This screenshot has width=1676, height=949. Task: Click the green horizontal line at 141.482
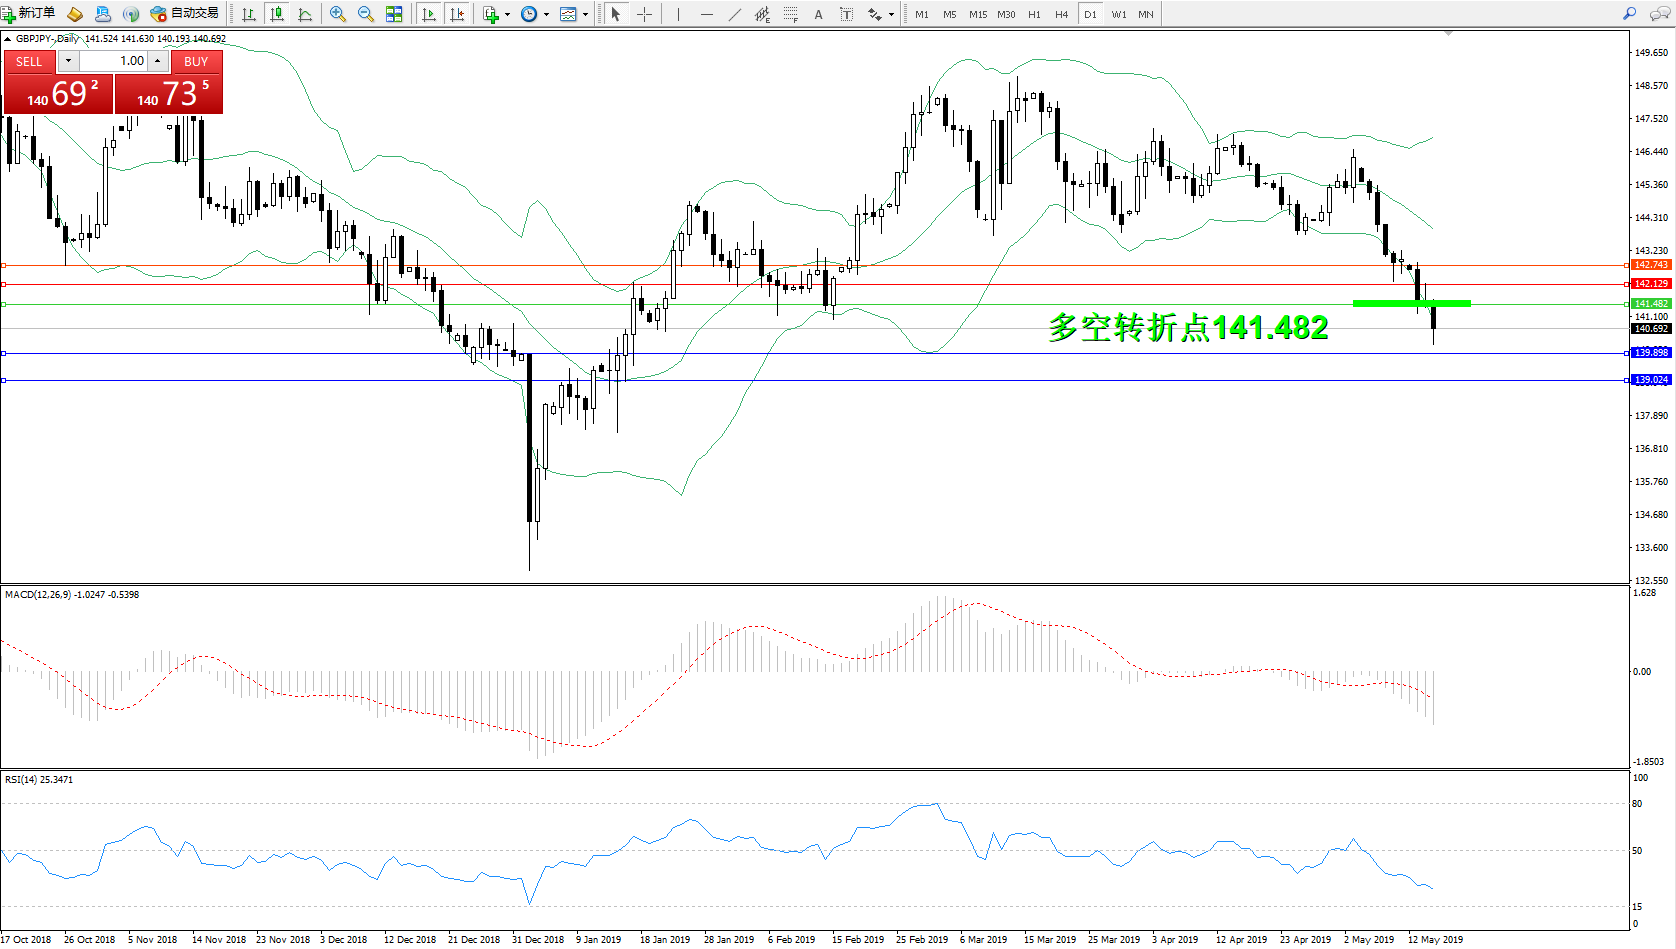[800, 304]
